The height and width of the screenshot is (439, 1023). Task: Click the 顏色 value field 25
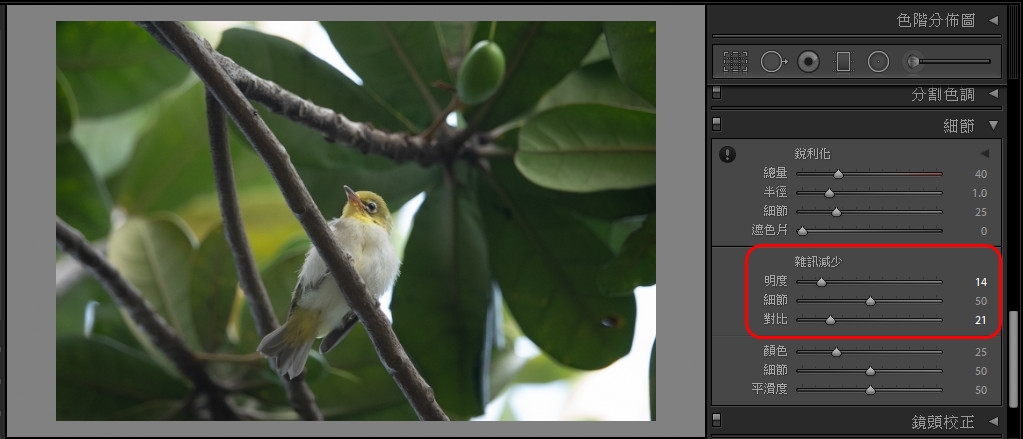[x=981, y=352]
